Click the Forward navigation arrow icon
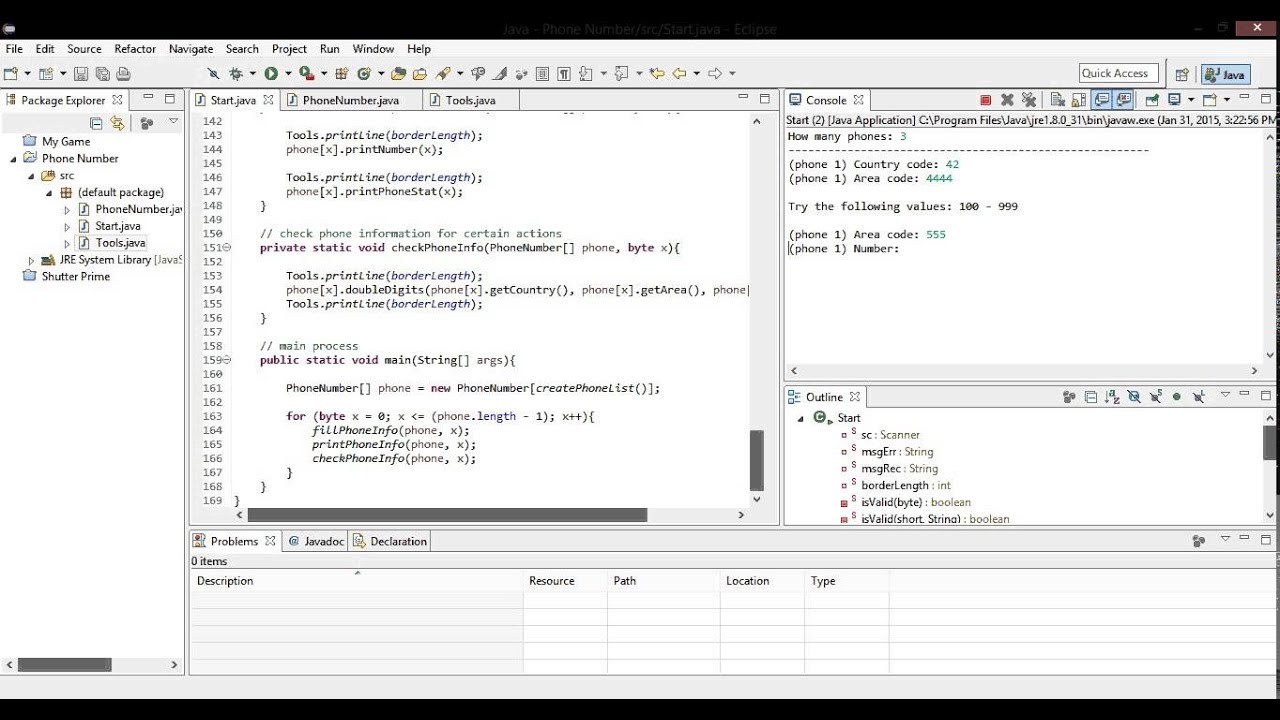1280x720 pixels. point(716,74)
